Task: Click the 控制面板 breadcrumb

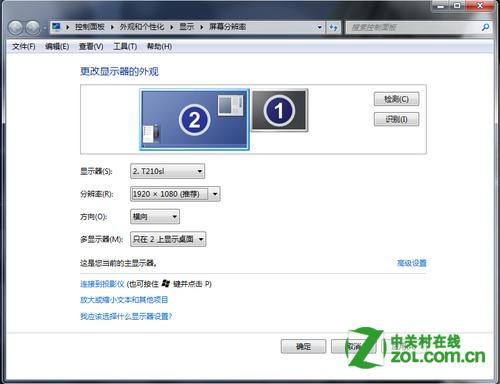Action: tap(90, 27)
